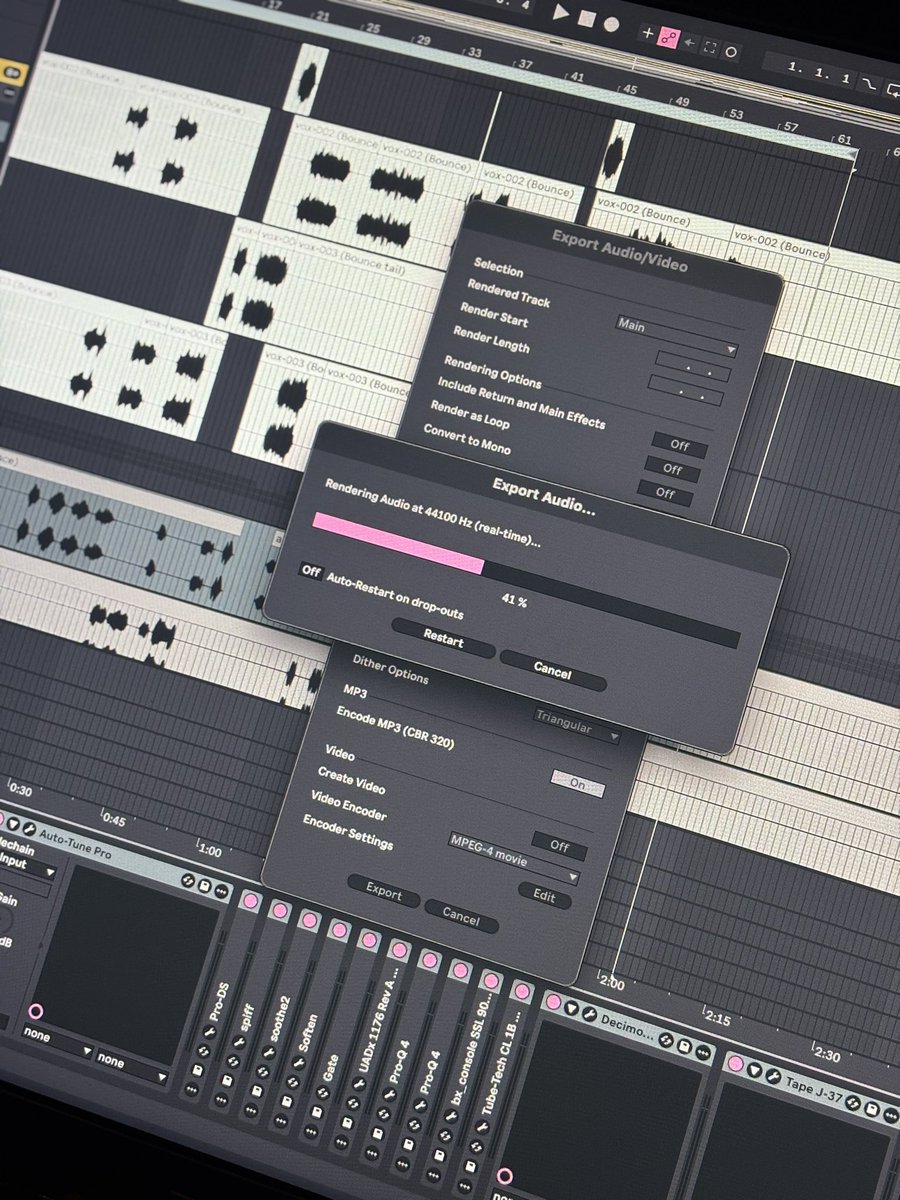This screenshot has width=900, height=1200.
Task: Open first none dropdown under Auto-Tune Pro
Action: pos(57,1040)
